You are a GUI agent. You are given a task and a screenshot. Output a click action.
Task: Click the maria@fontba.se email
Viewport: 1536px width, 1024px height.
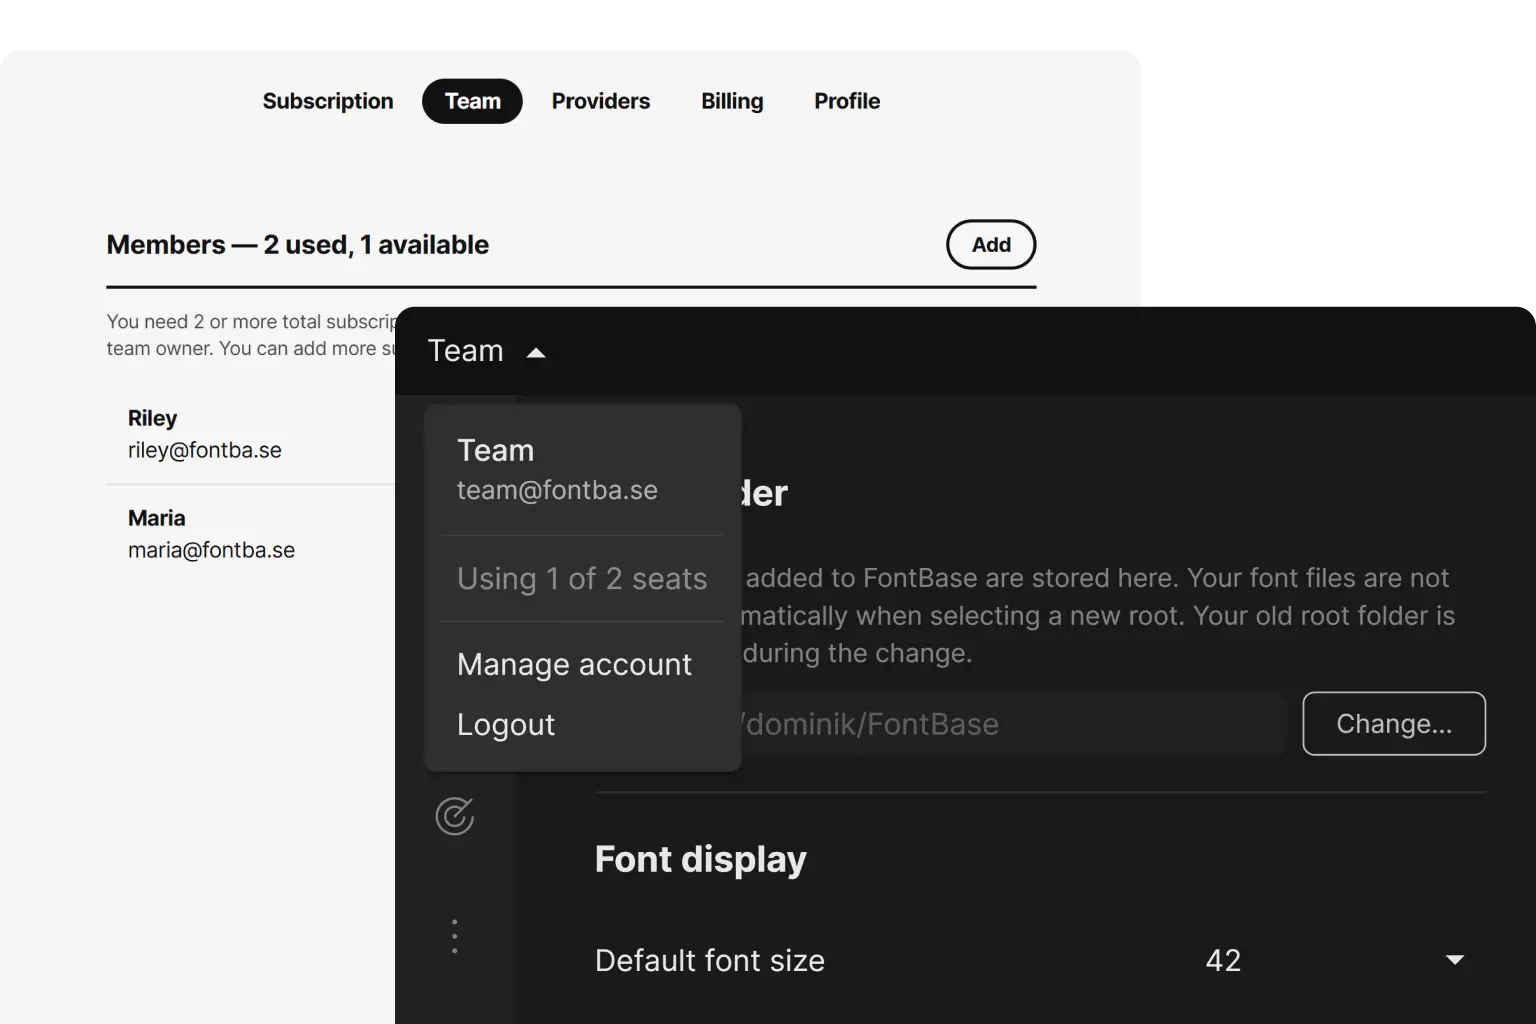pos(211,550)
